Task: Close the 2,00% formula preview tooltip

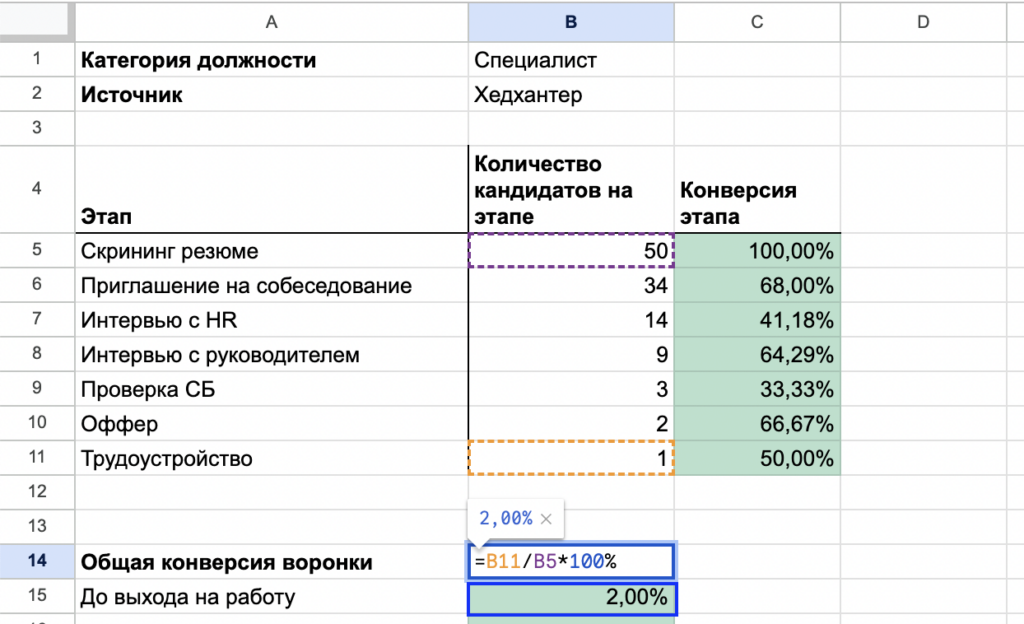Action: [x=546, y=519]
